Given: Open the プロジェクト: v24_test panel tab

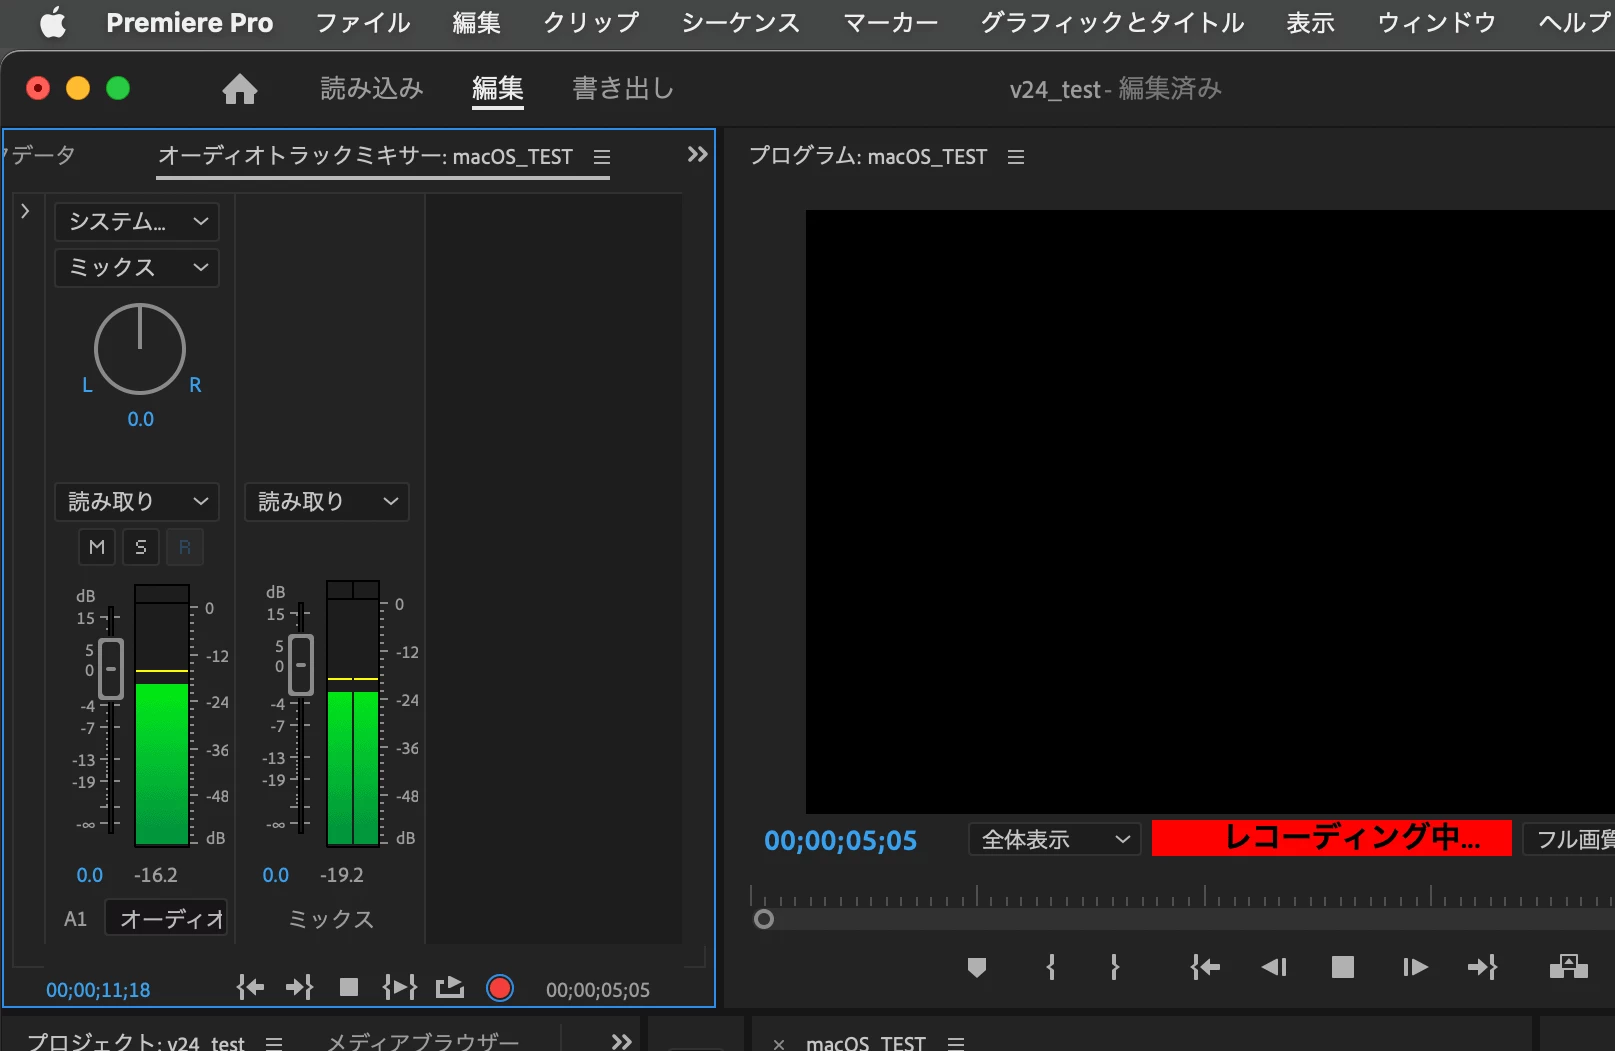Looking at the screenshot, I should click(136, 1041).
